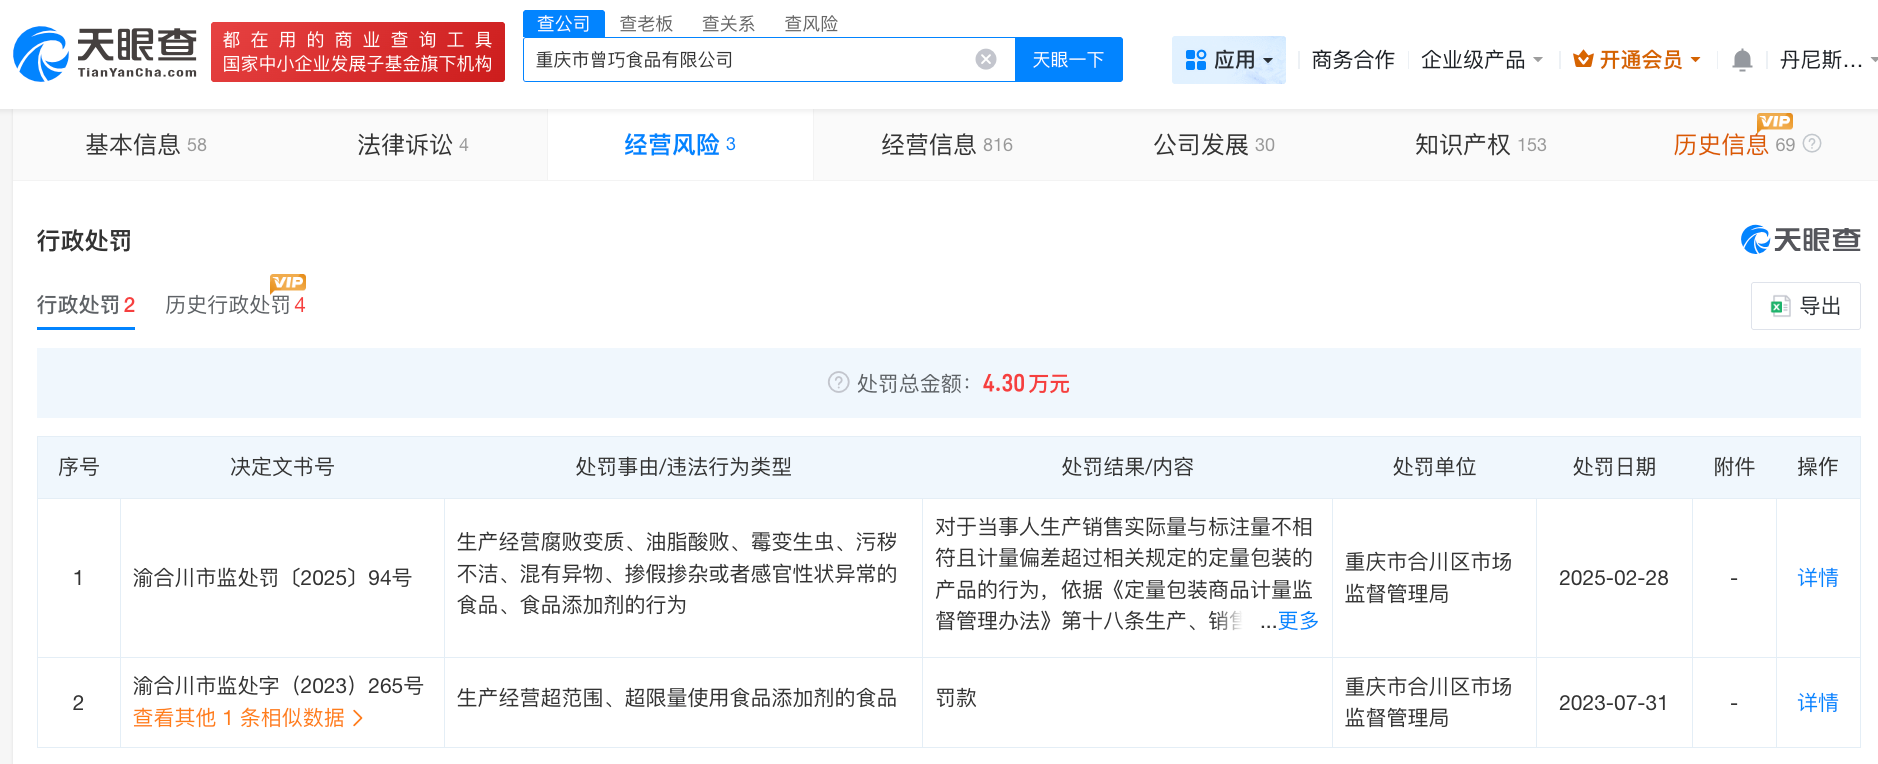Open 商务合作 link
Screen dimensions: 1878x764
pos(1353,60)
